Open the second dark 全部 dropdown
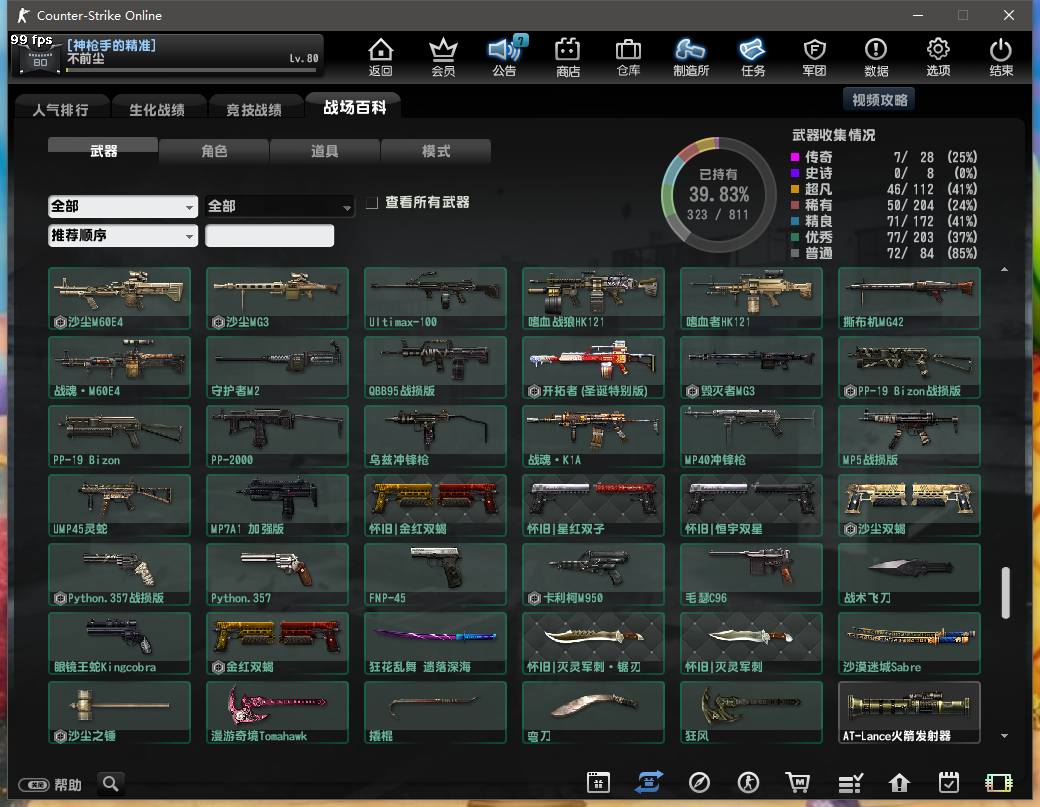The width and height of the screenshot is (1040, 807). pos(279,206)
